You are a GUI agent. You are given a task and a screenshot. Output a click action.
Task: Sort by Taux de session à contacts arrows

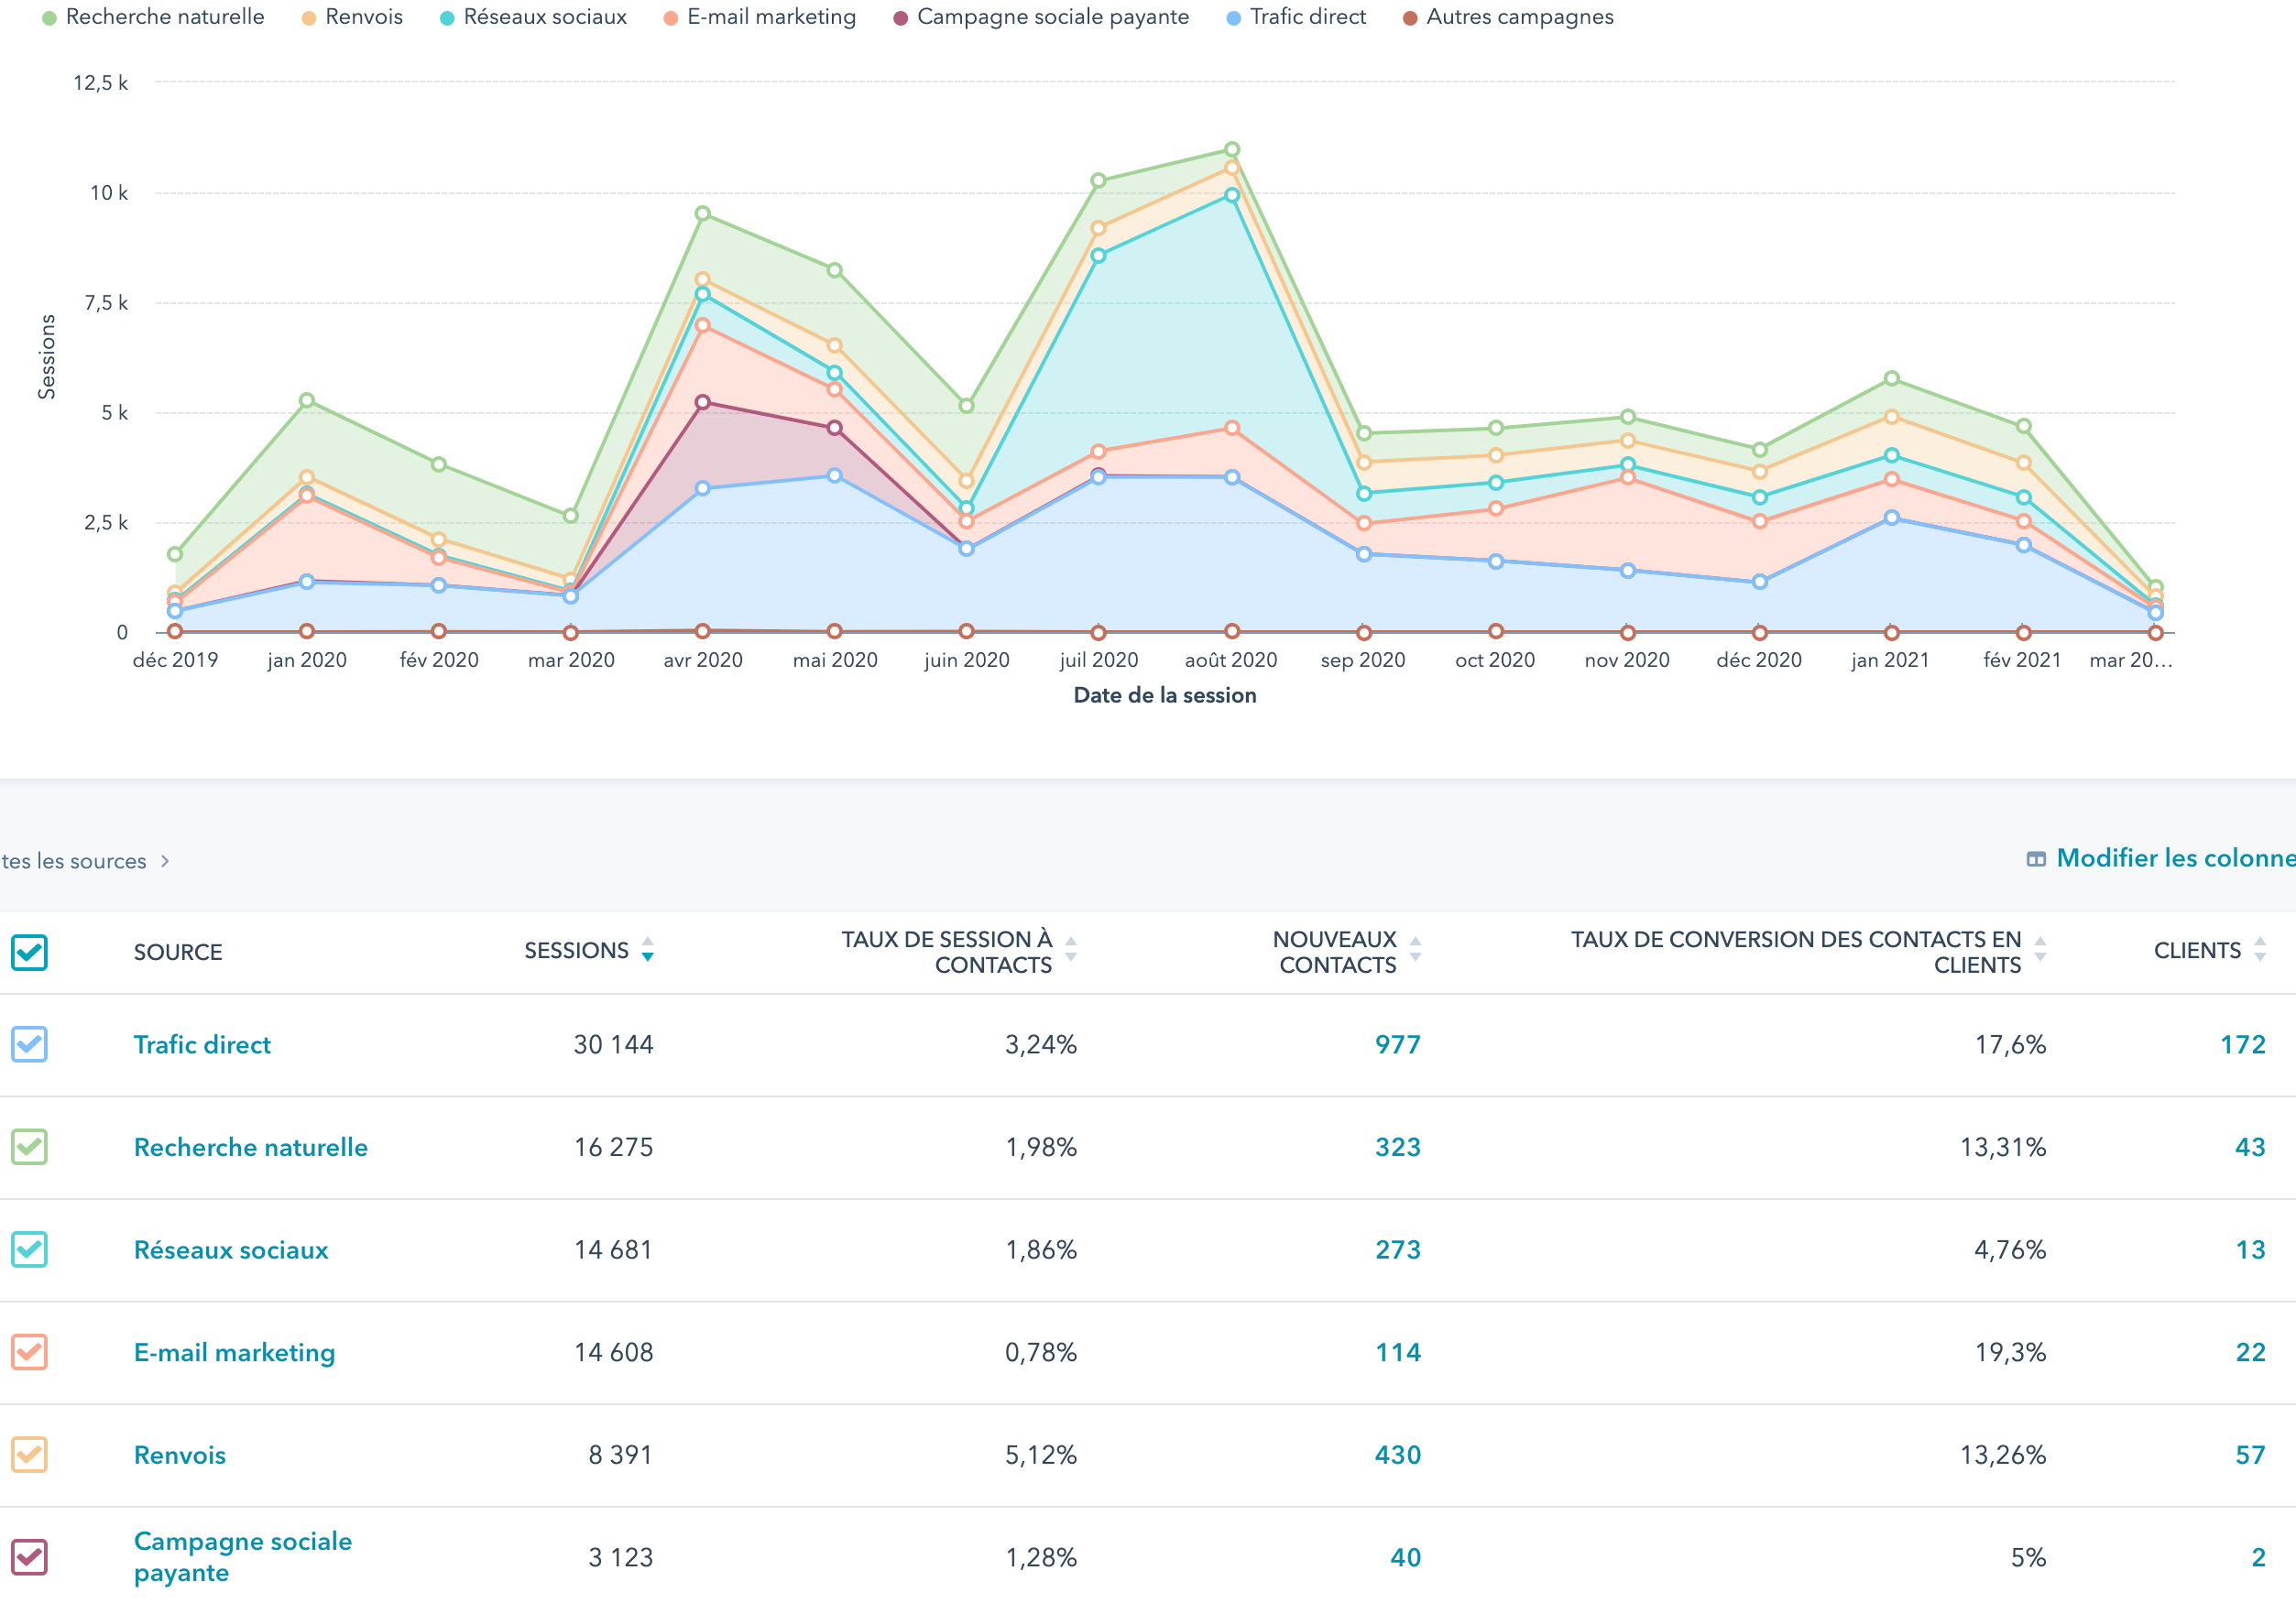[x=1071, y=950]
